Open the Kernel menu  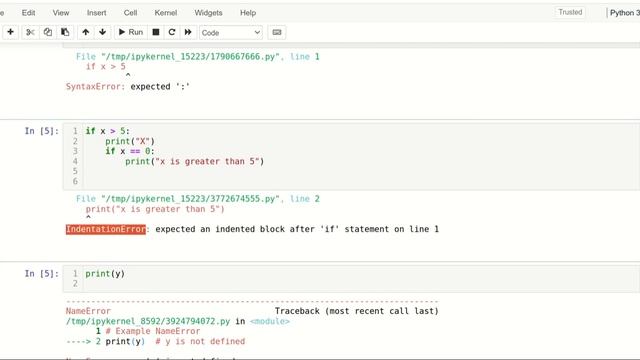coord(166,13)
